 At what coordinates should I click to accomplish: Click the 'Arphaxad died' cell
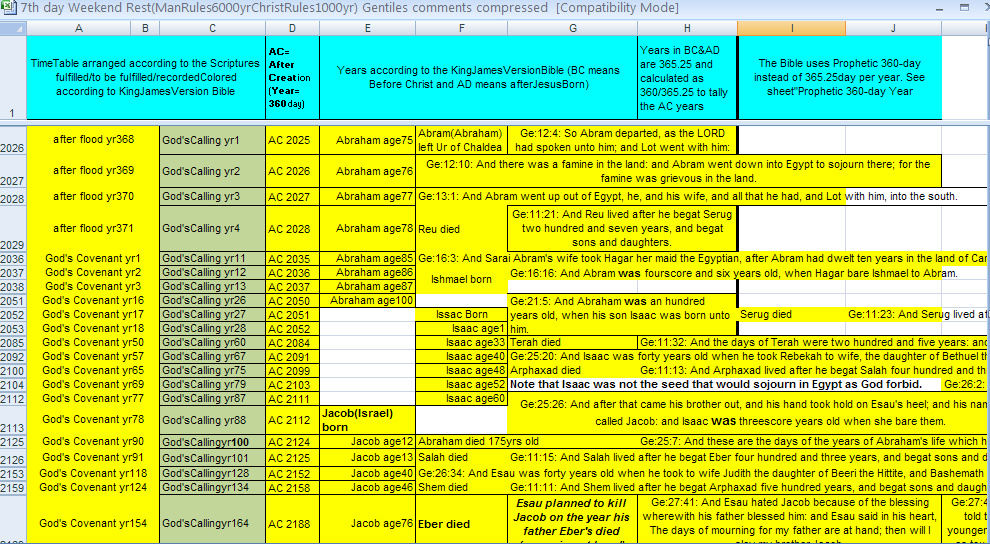coord(572,370)
